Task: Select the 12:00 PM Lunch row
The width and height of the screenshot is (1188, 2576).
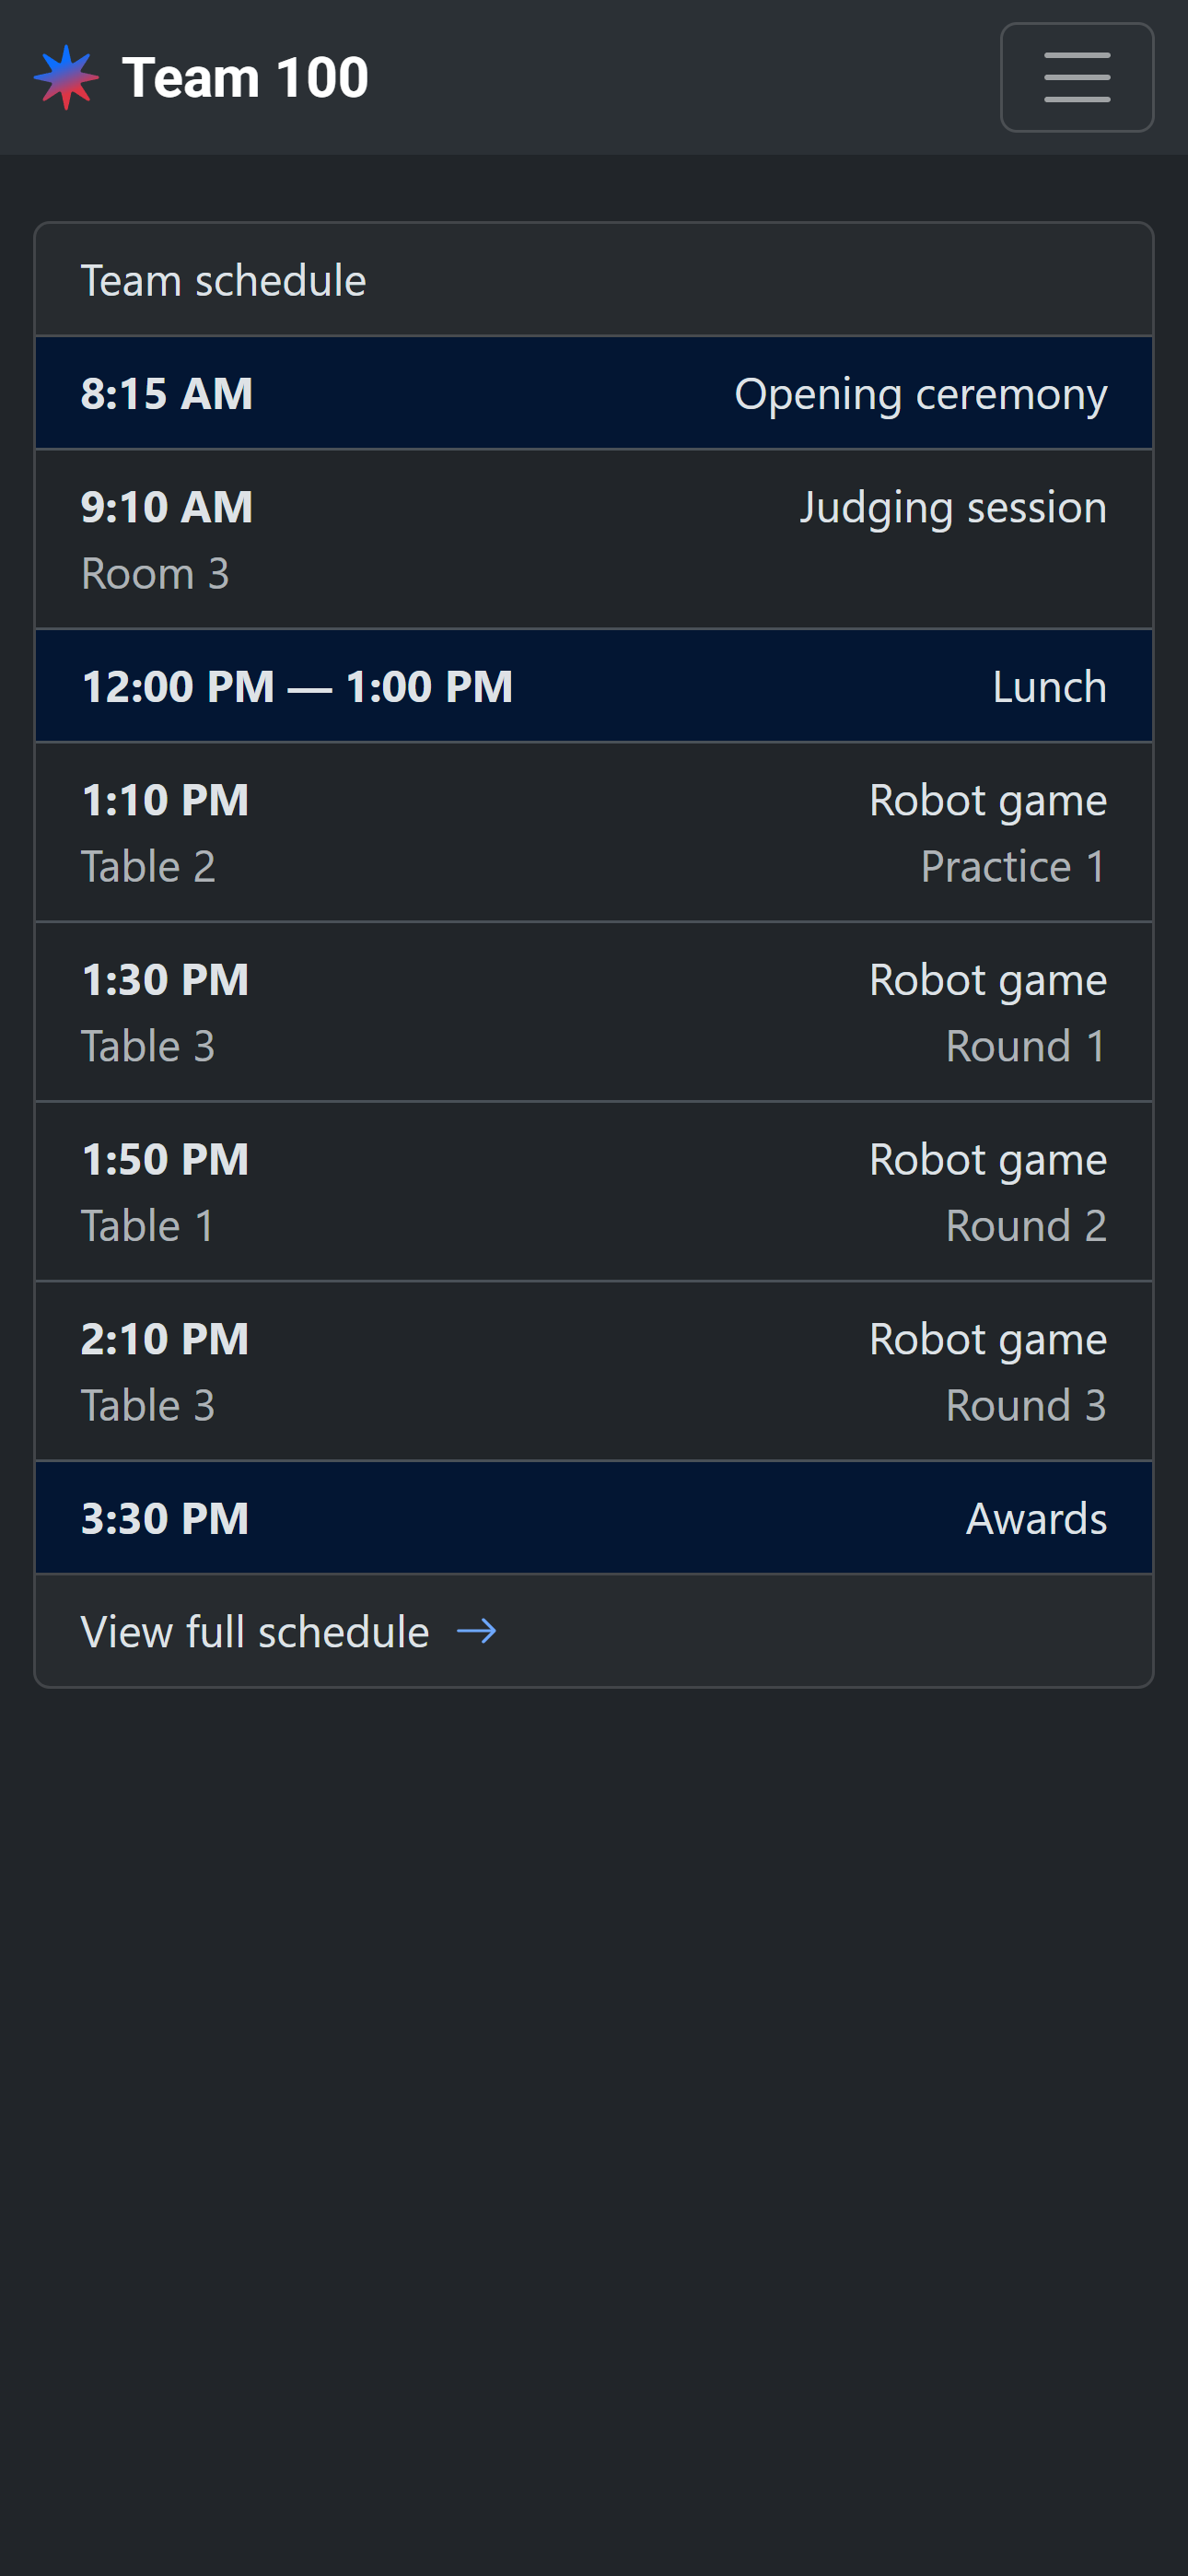Action: point(593,687)
